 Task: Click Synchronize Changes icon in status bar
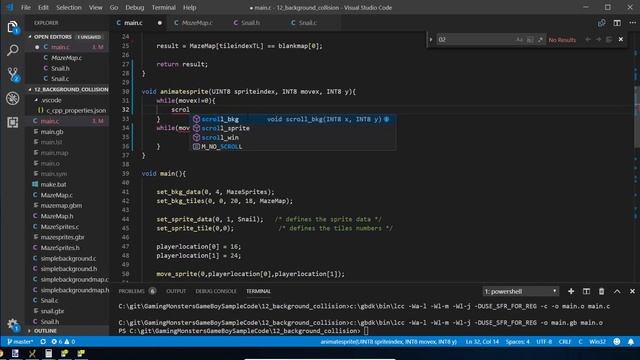[43, 342]
